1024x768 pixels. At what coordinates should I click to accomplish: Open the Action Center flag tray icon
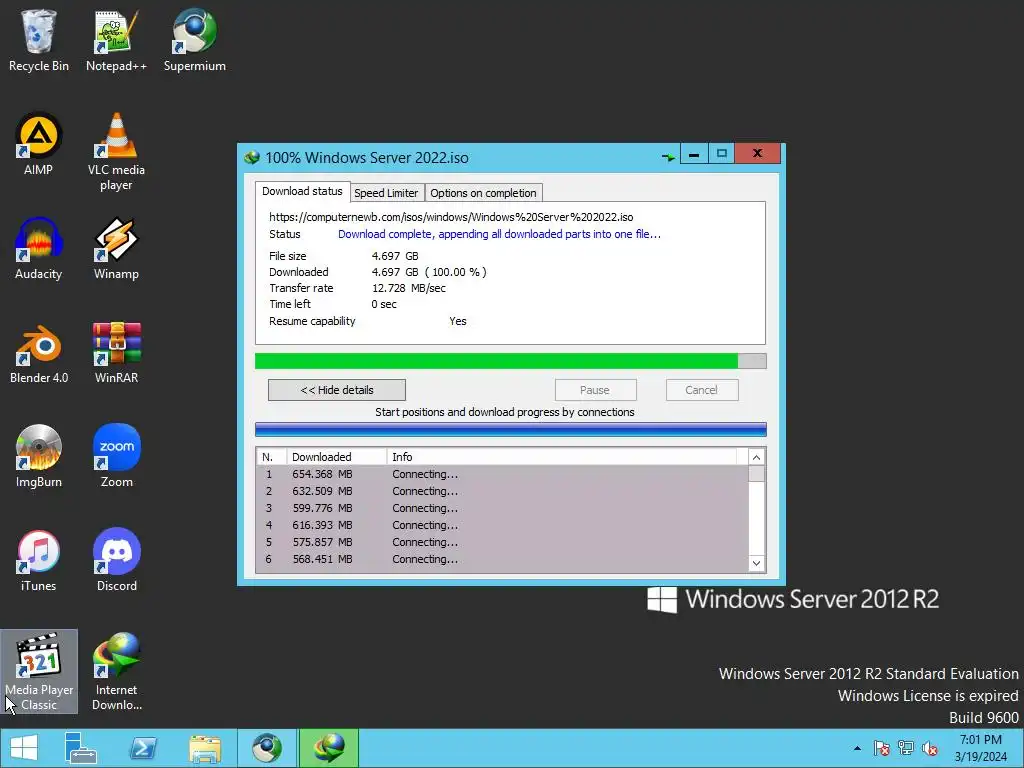[882, 748]
